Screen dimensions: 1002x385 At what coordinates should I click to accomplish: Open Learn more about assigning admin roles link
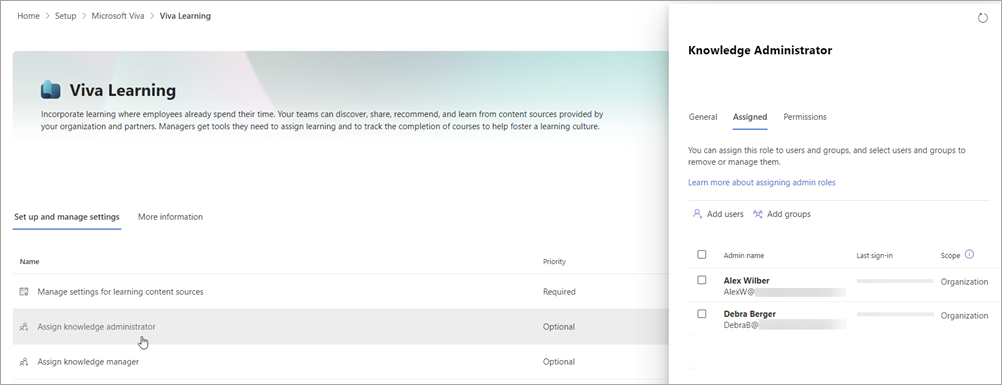(x=762, y=182)
